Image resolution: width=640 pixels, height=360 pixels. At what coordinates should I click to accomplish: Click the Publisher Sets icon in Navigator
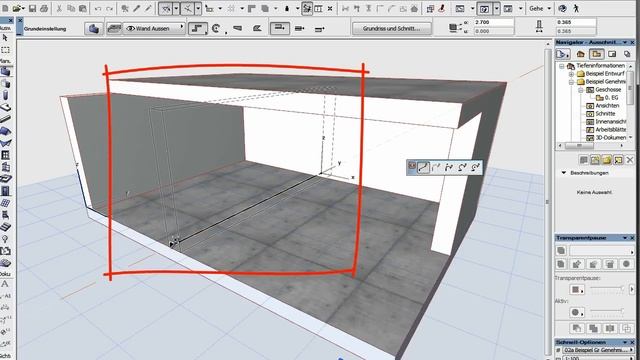627,54
